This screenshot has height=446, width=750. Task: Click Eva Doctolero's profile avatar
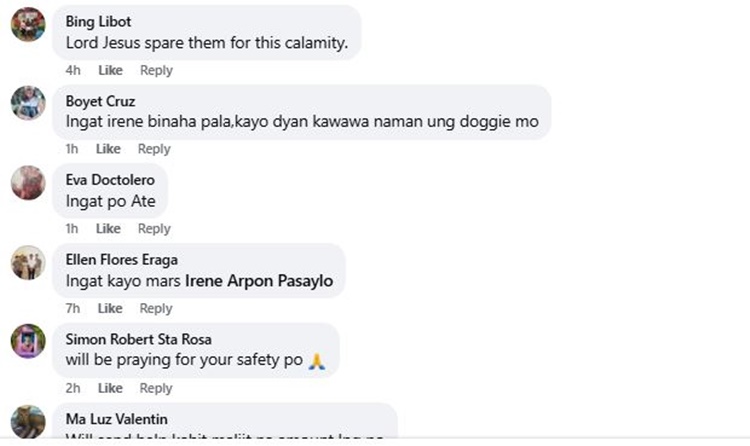pos(28,183)
